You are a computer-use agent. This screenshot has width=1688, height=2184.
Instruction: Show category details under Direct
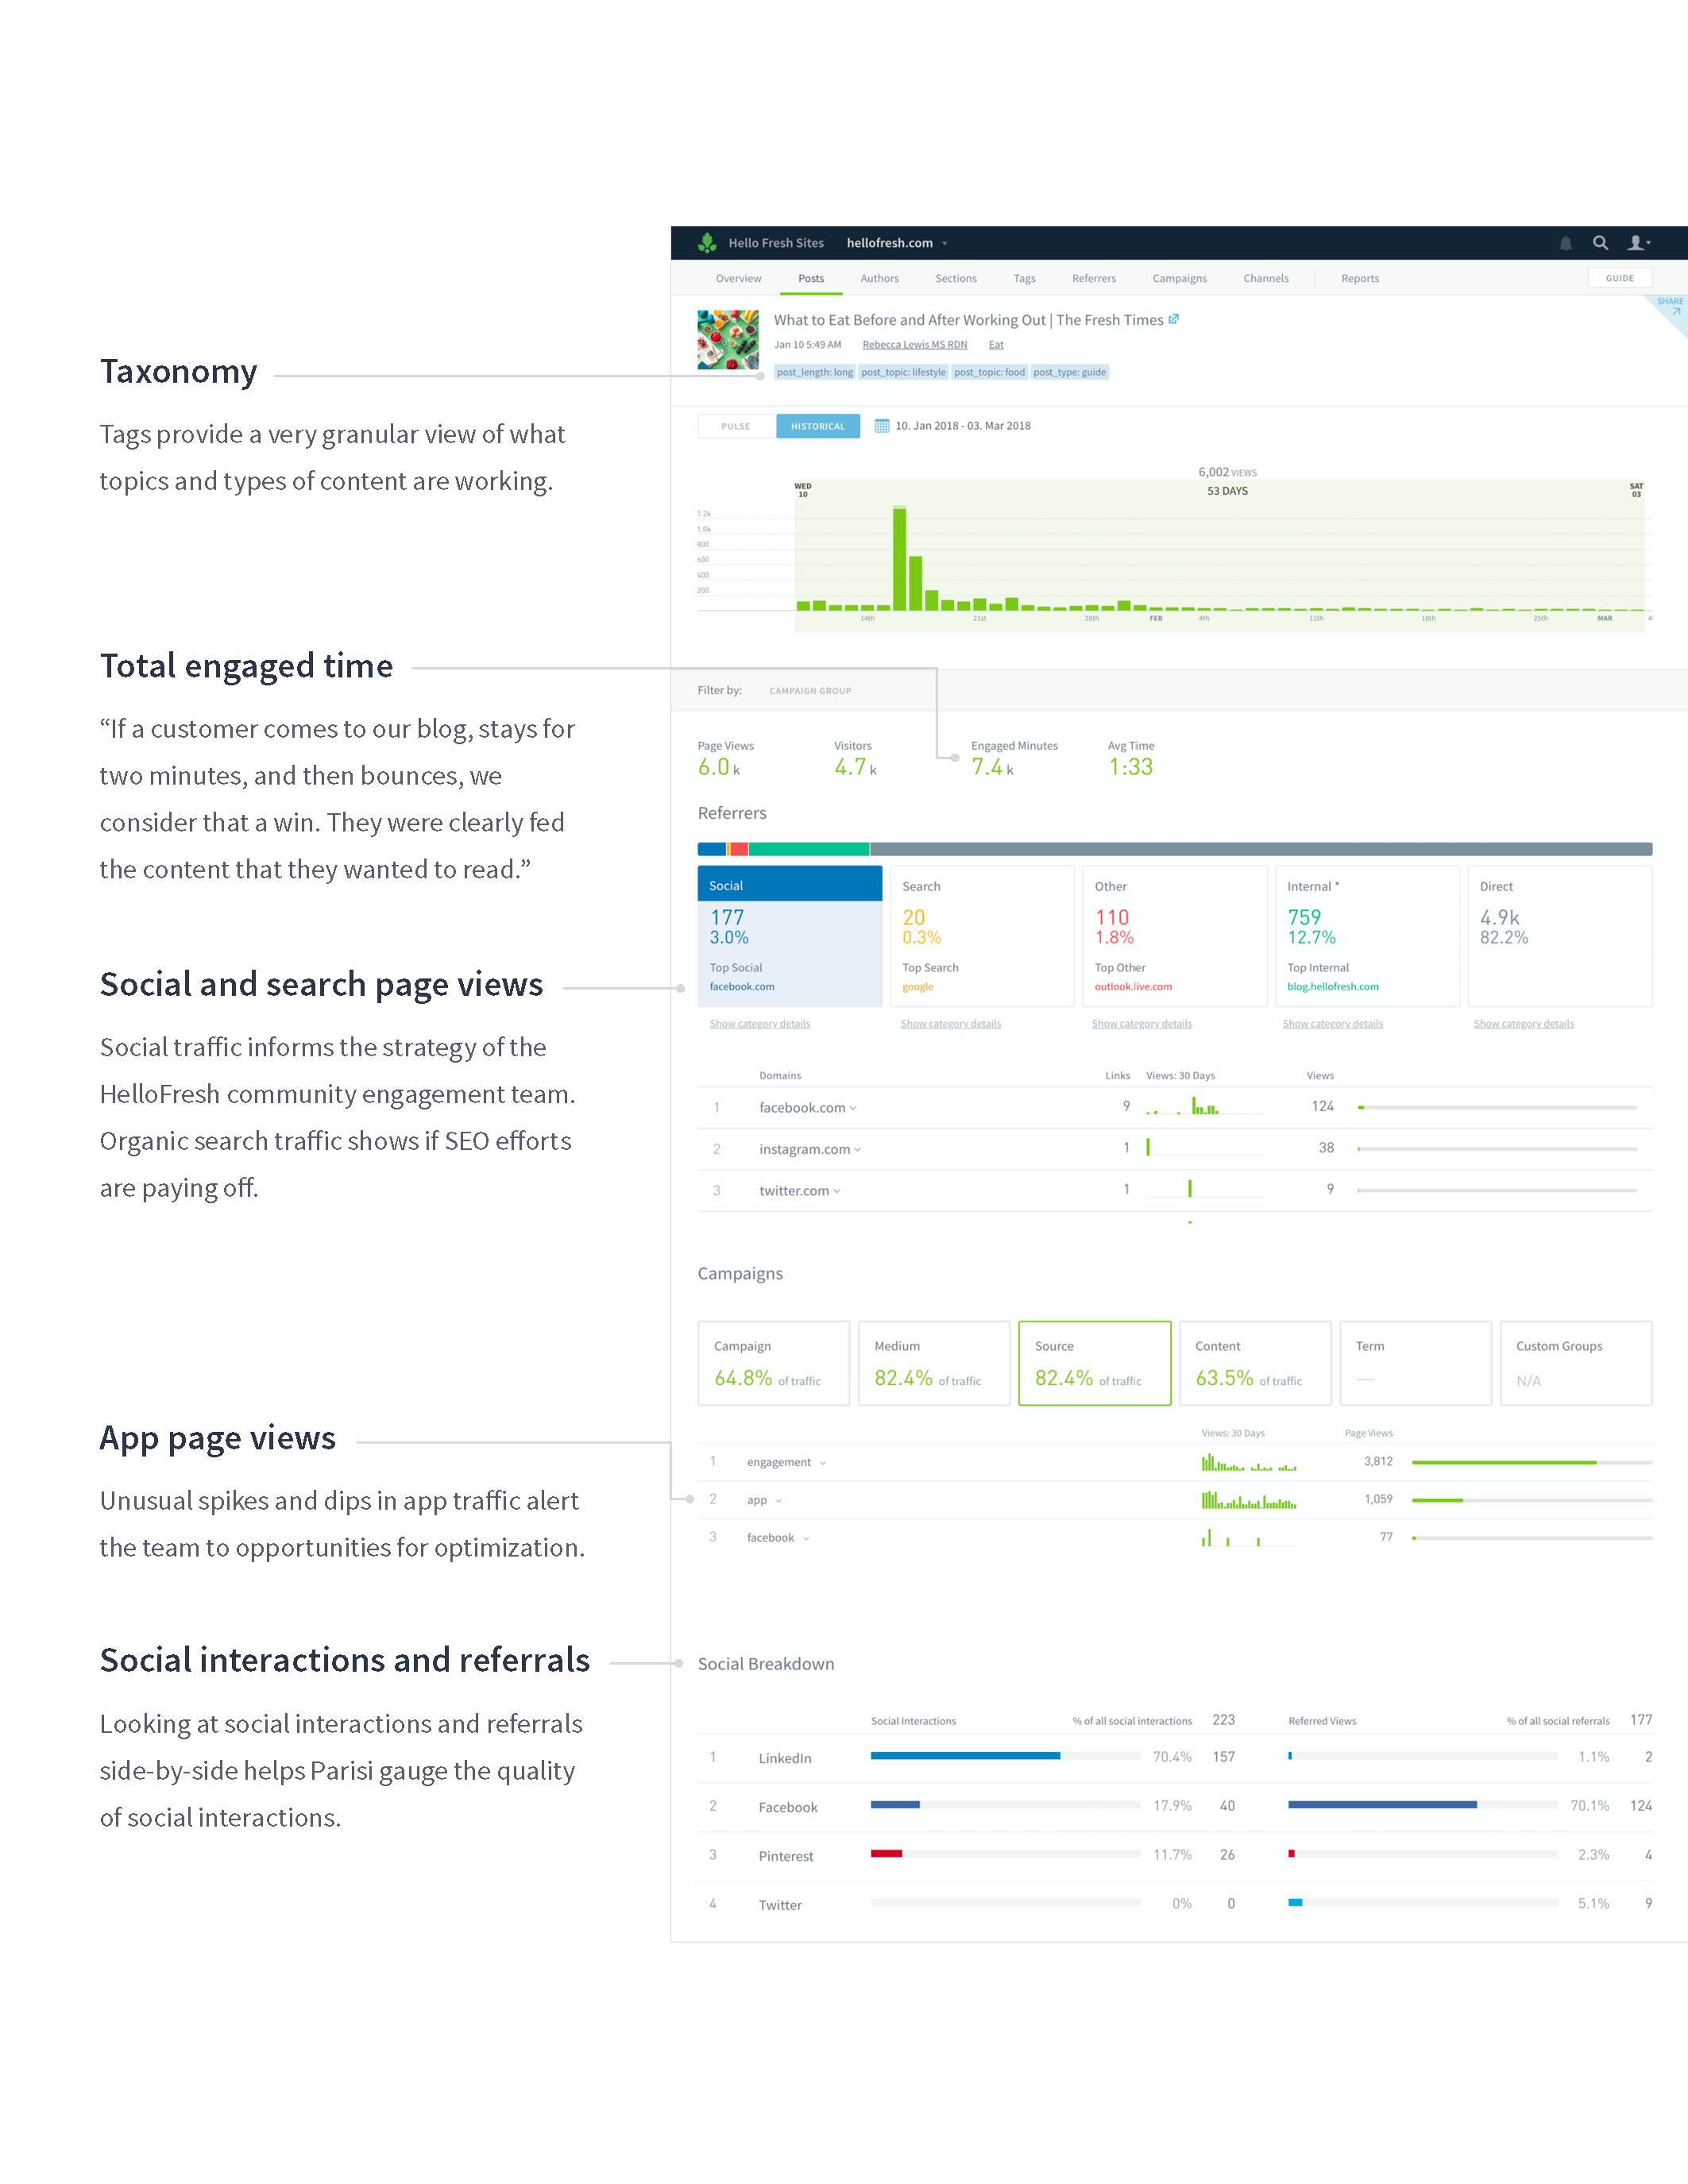click(x=1524, y=1024)
